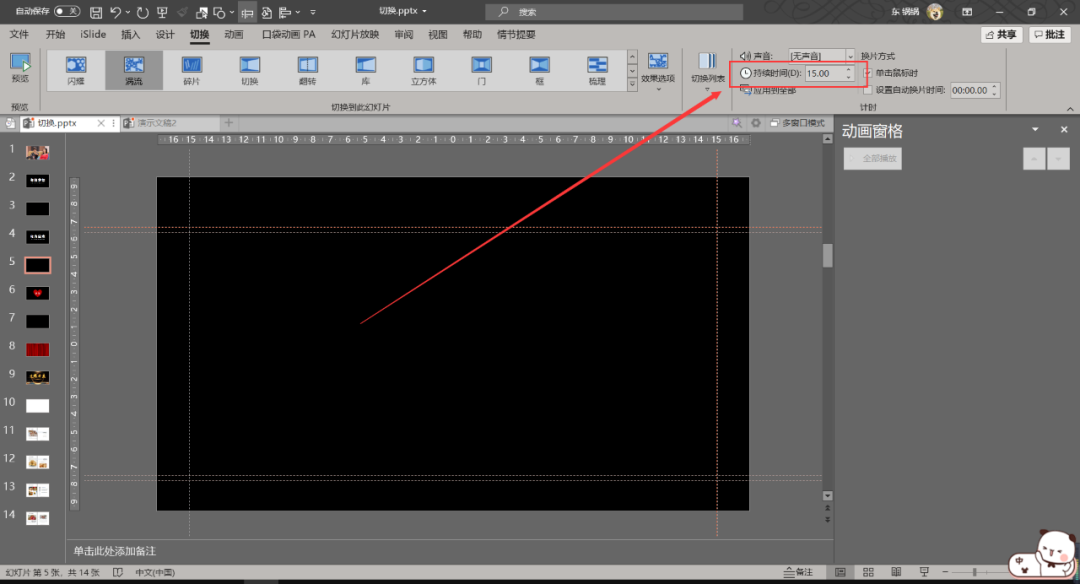1080x584 pixels.
Task: Open the 动画 ribbon tab
Action: pos(234,34)
